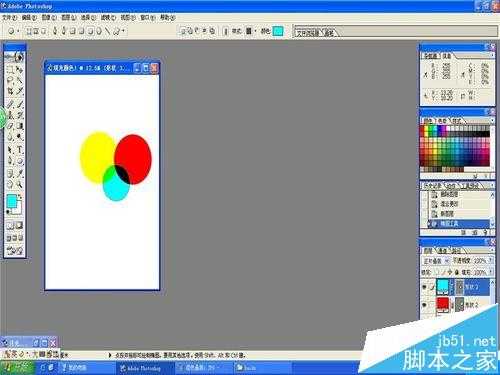Screen dimensions: 500x375
Task: Select the History Brush tool
Action: 19,115
